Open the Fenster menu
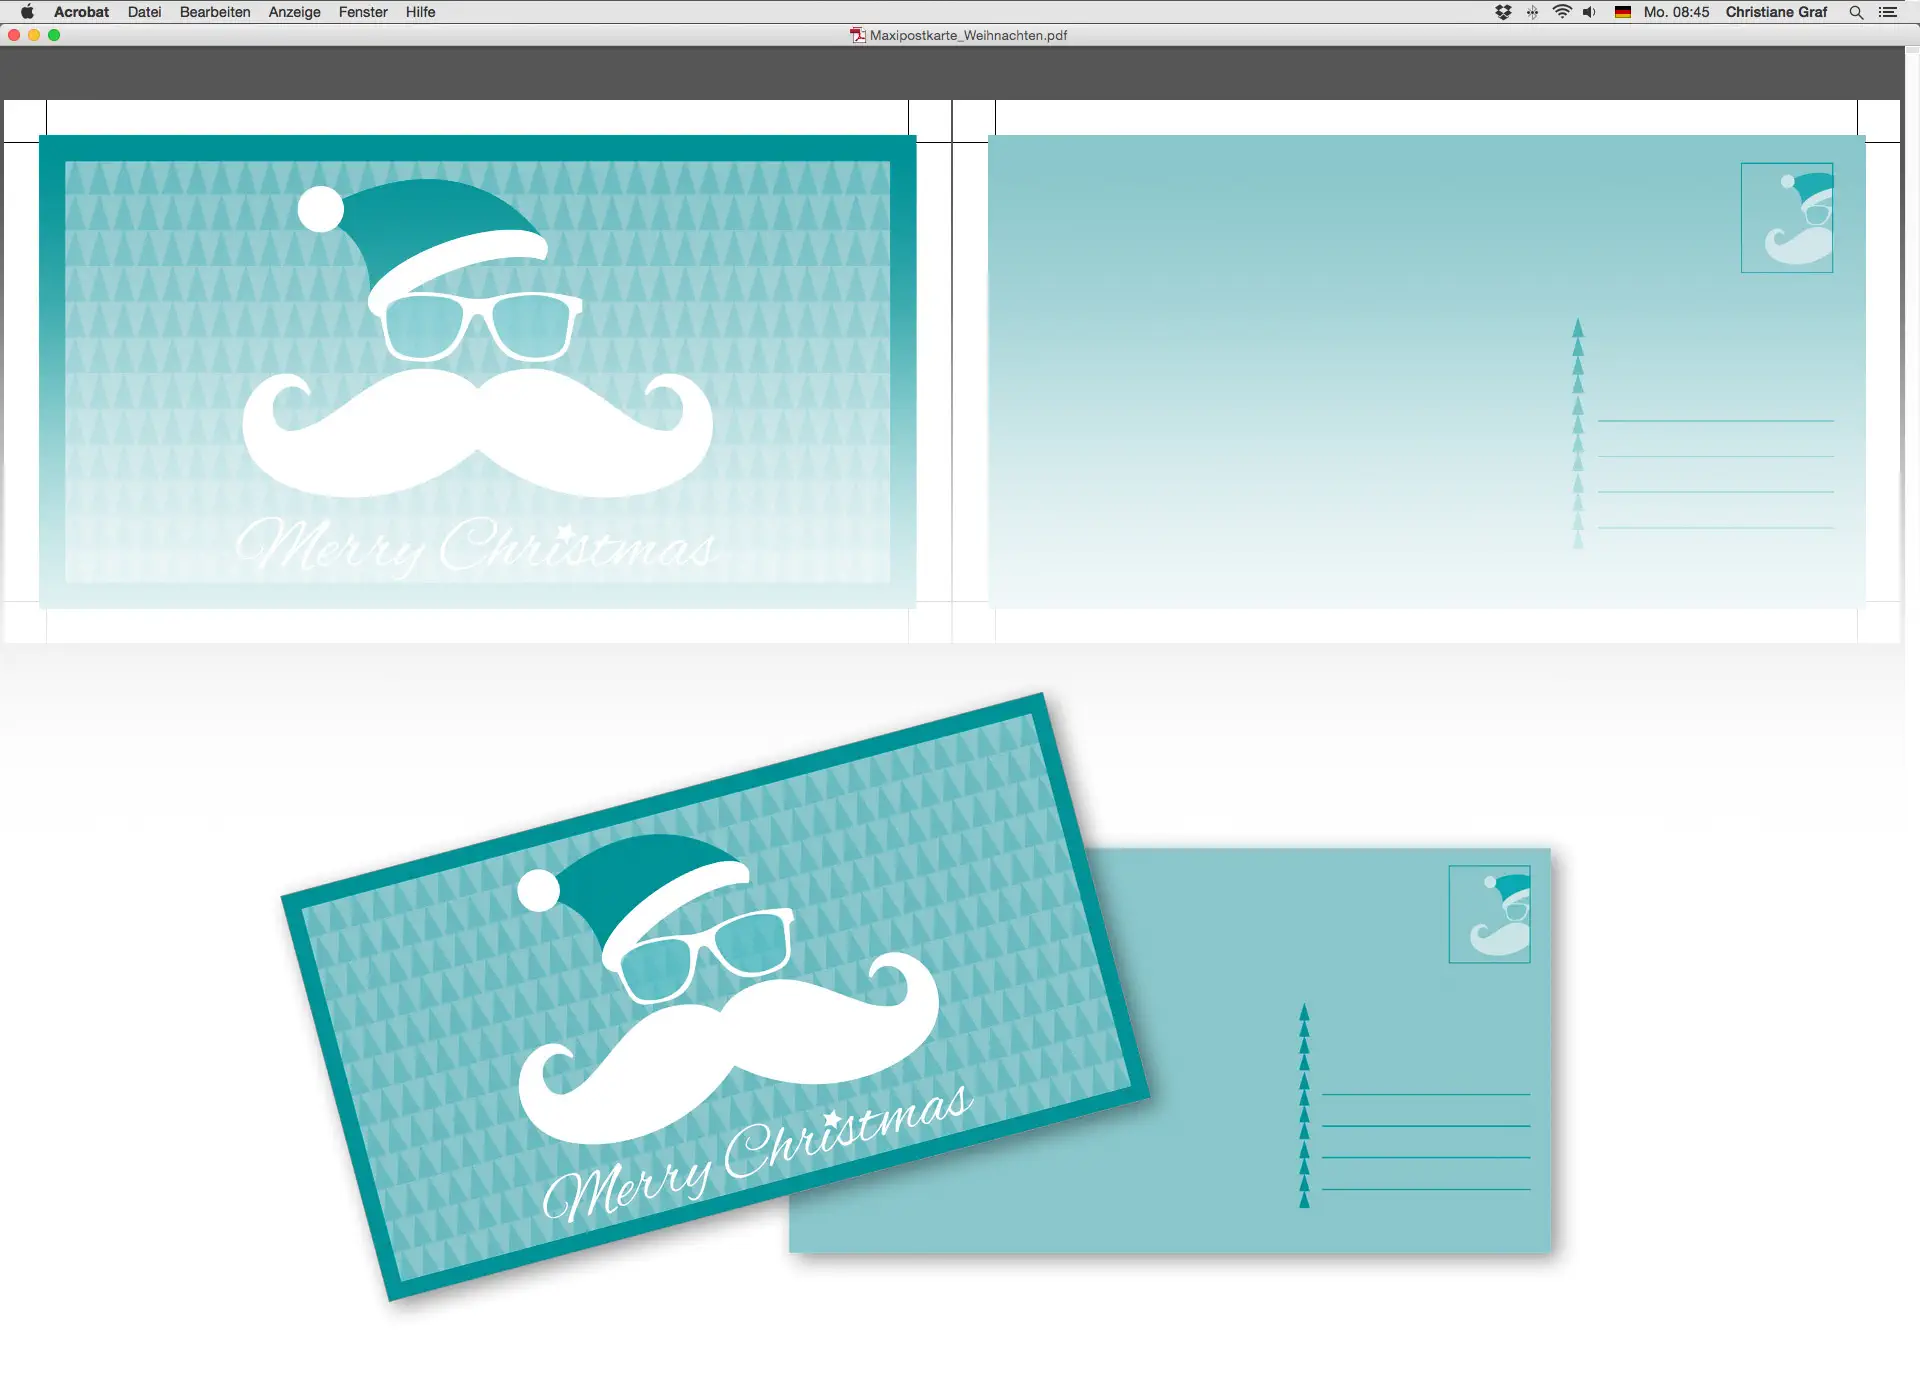The image size is (1920, 1395). coord(363,12)
